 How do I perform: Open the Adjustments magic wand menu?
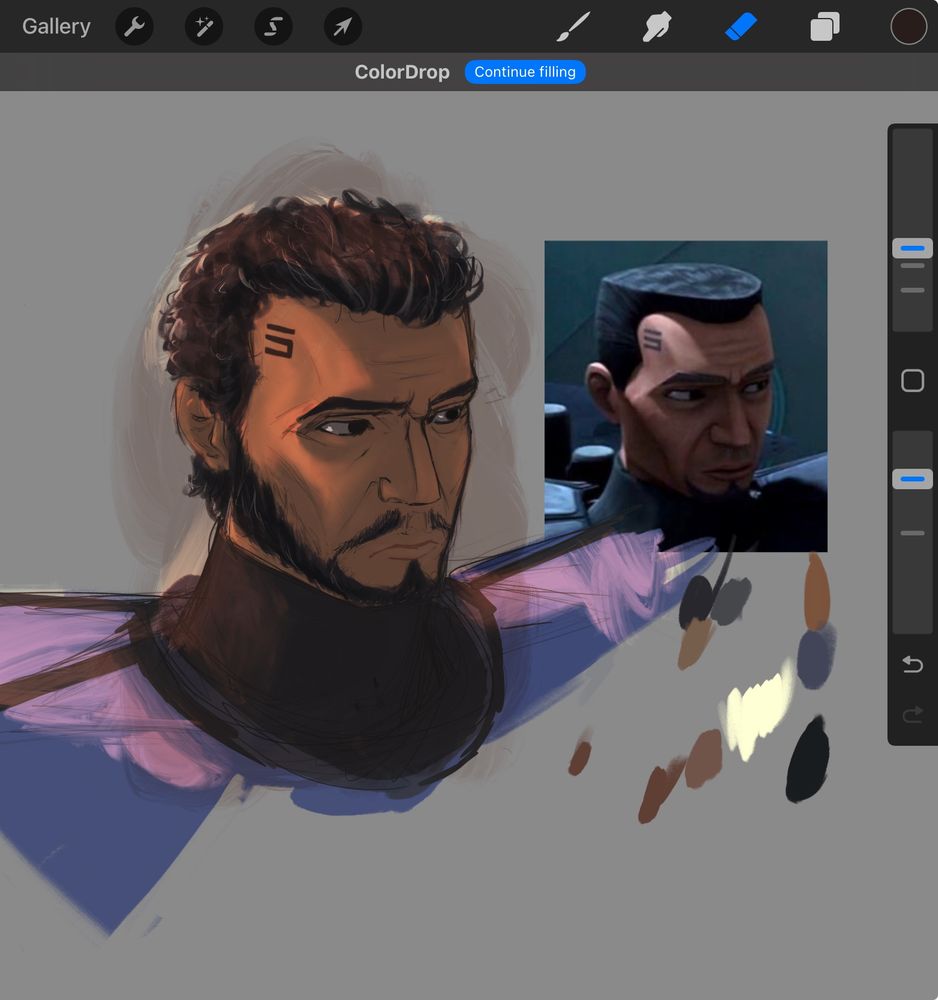click(x=204, y=27)
